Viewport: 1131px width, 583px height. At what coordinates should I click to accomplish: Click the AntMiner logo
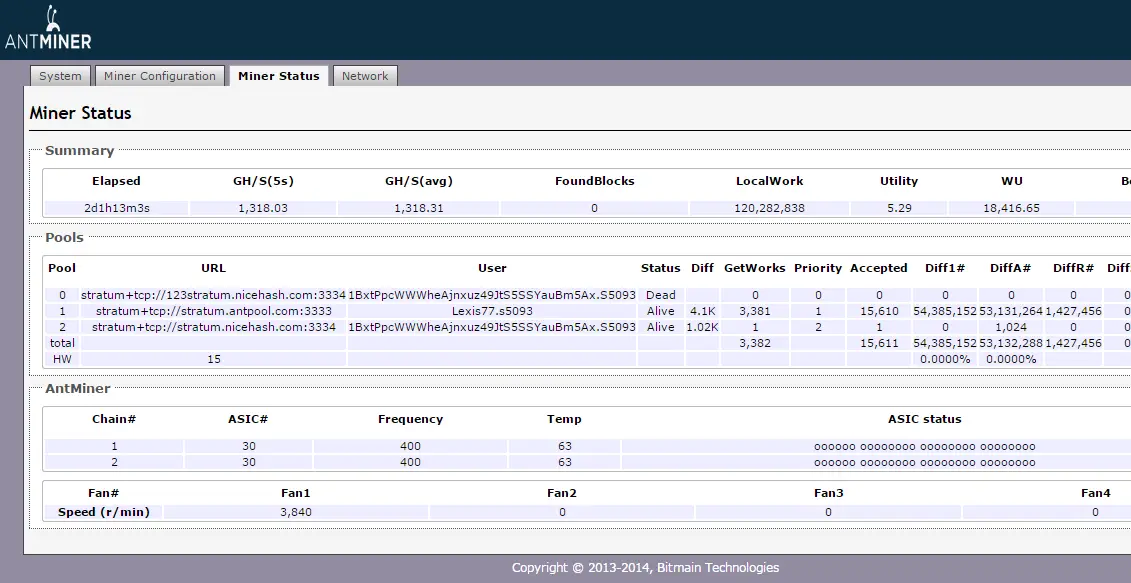(x=48, y=30)
